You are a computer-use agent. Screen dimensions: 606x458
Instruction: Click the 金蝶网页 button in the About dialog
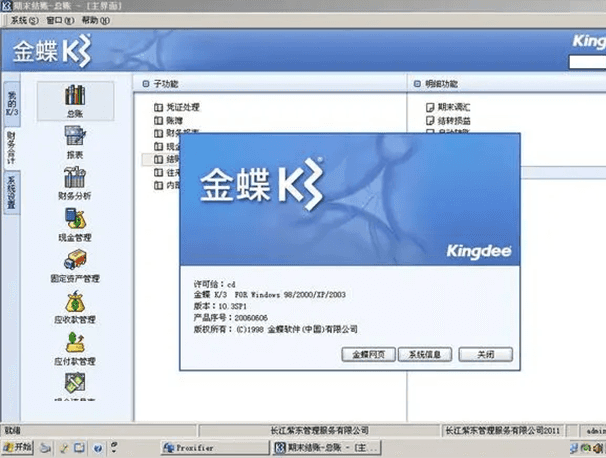367,355
